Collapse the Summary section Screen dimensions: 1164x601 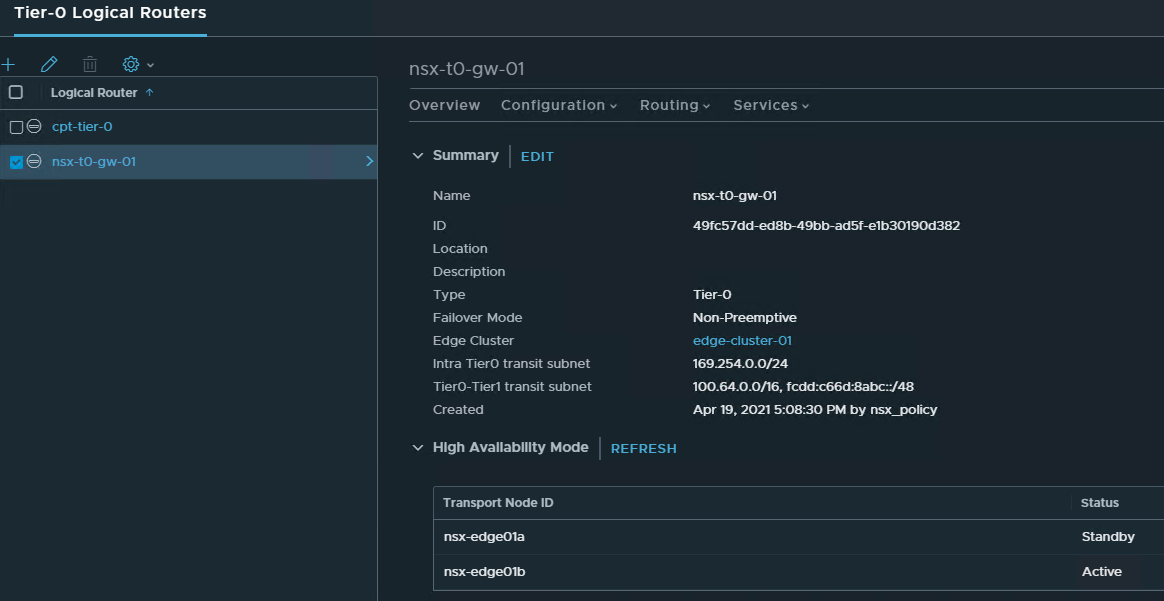tap(418, 155)
